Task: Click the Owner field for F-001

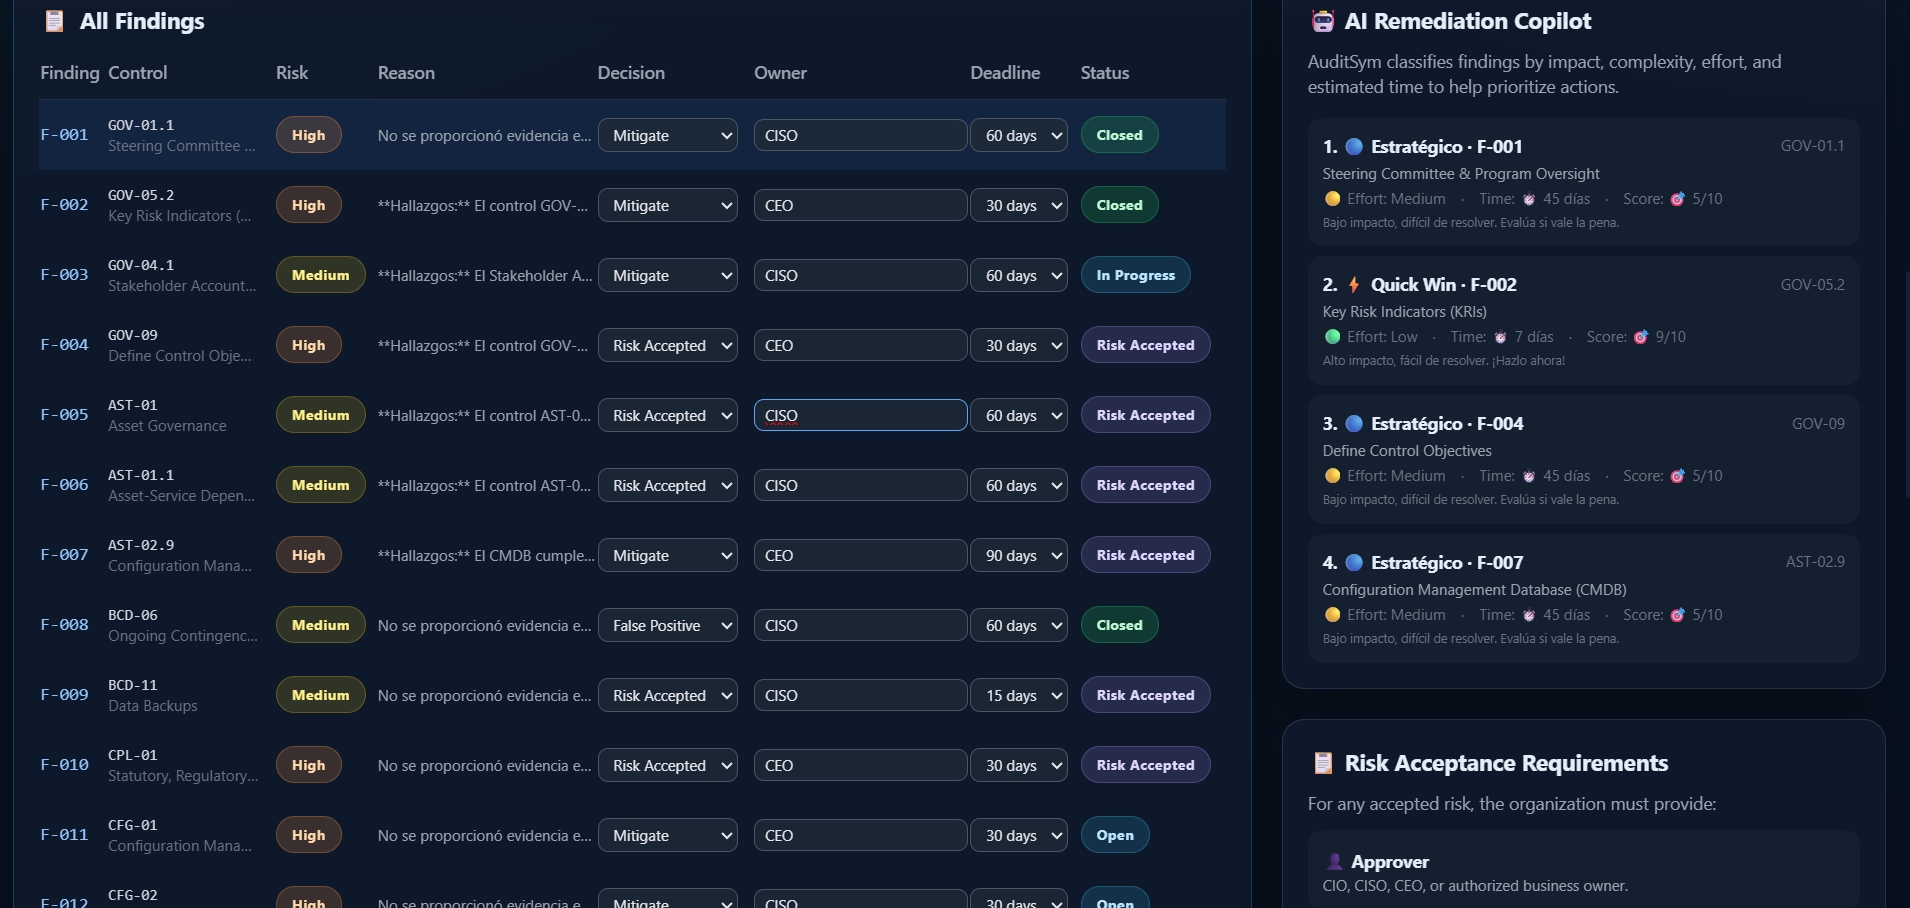Action: [x=860, y=135]
